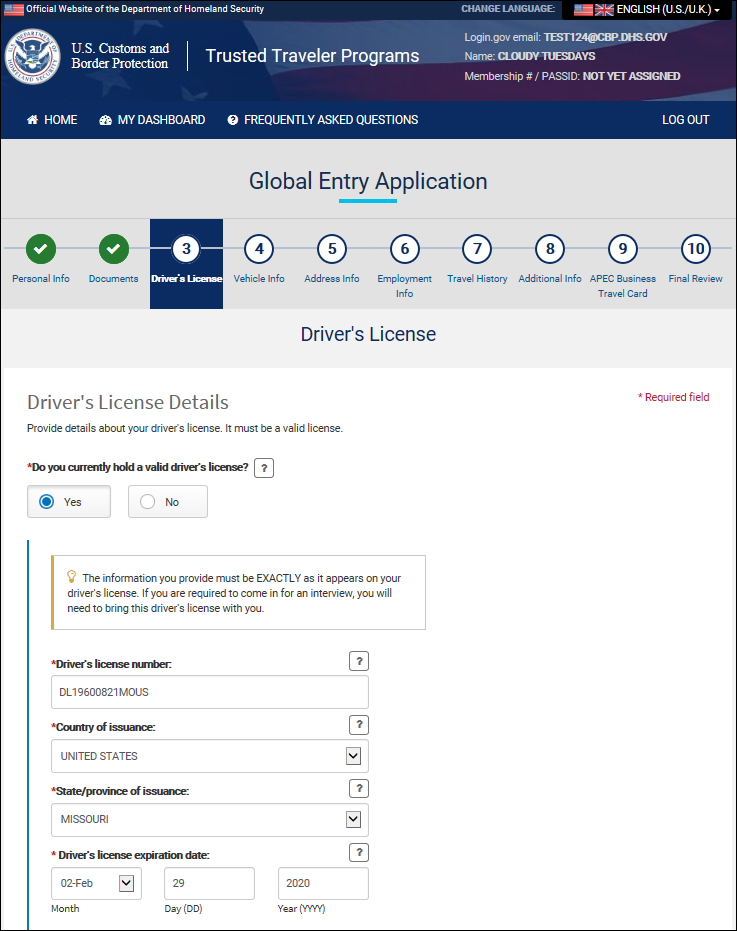The width and height of the screenshot is (737, 931).
Task: Open the expiration Month dropdown
Action: (126, 883)
